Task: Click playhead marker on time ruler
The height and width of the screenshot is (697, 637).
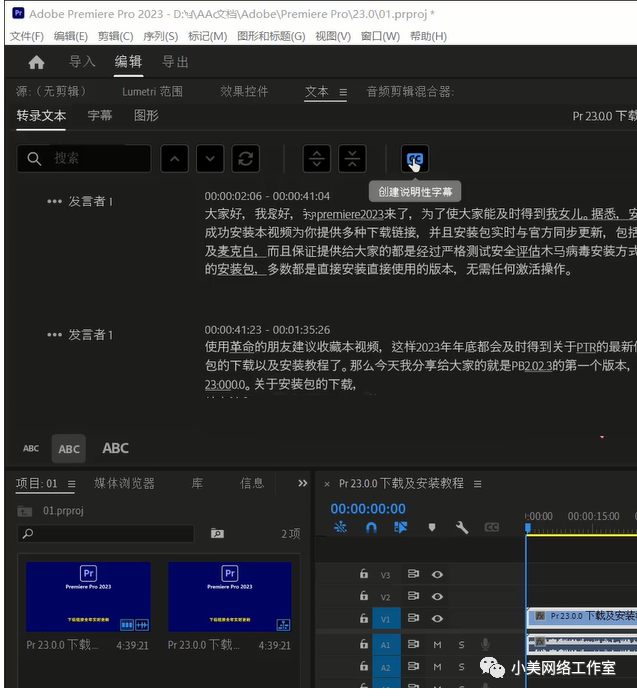Action: [528, 528]
